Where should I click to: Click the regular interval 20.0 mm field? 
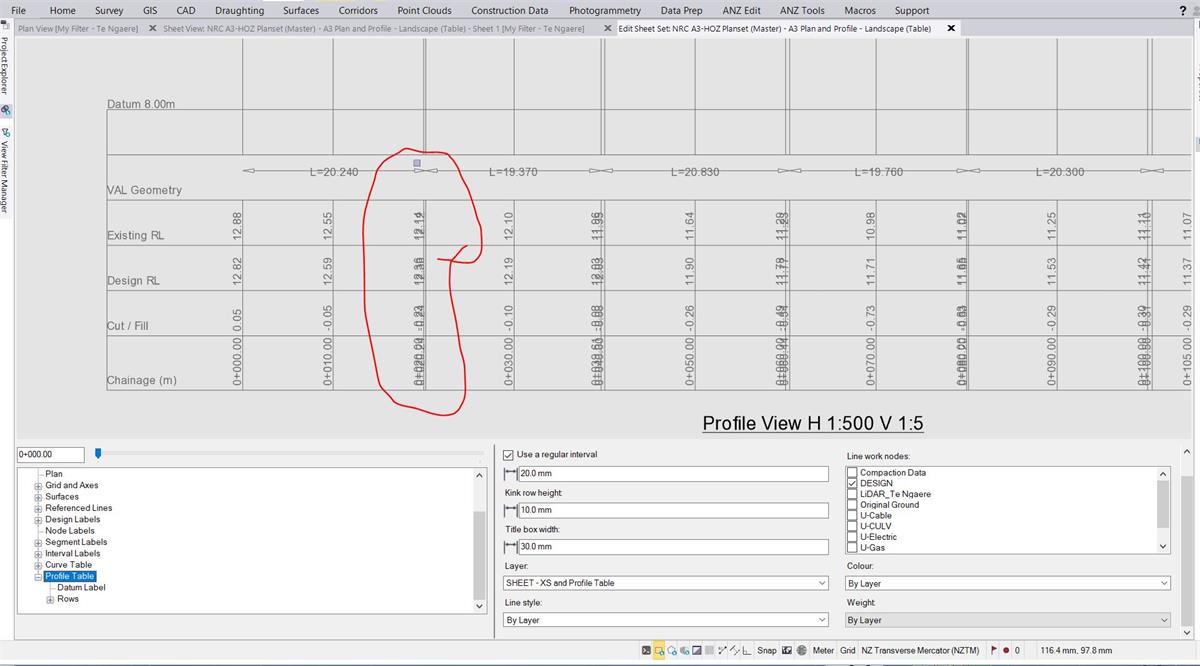tap(673, 474)
